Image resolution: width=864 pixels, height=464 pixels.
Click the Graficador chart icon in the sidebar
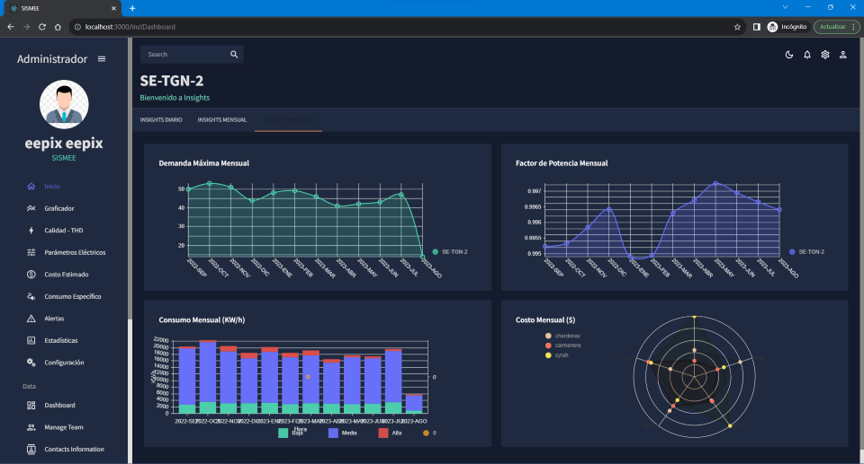(31, 208)
